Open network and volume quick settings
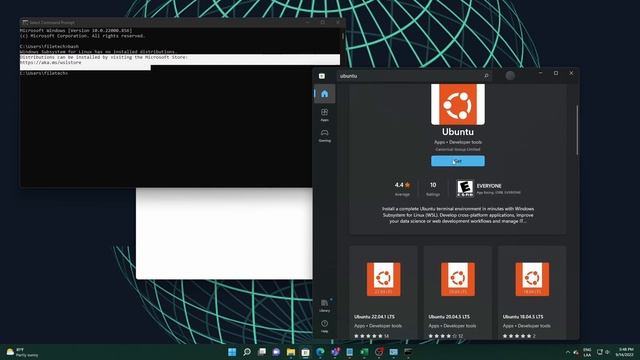Screen dimensions: 640x360 tap(603, 352)
